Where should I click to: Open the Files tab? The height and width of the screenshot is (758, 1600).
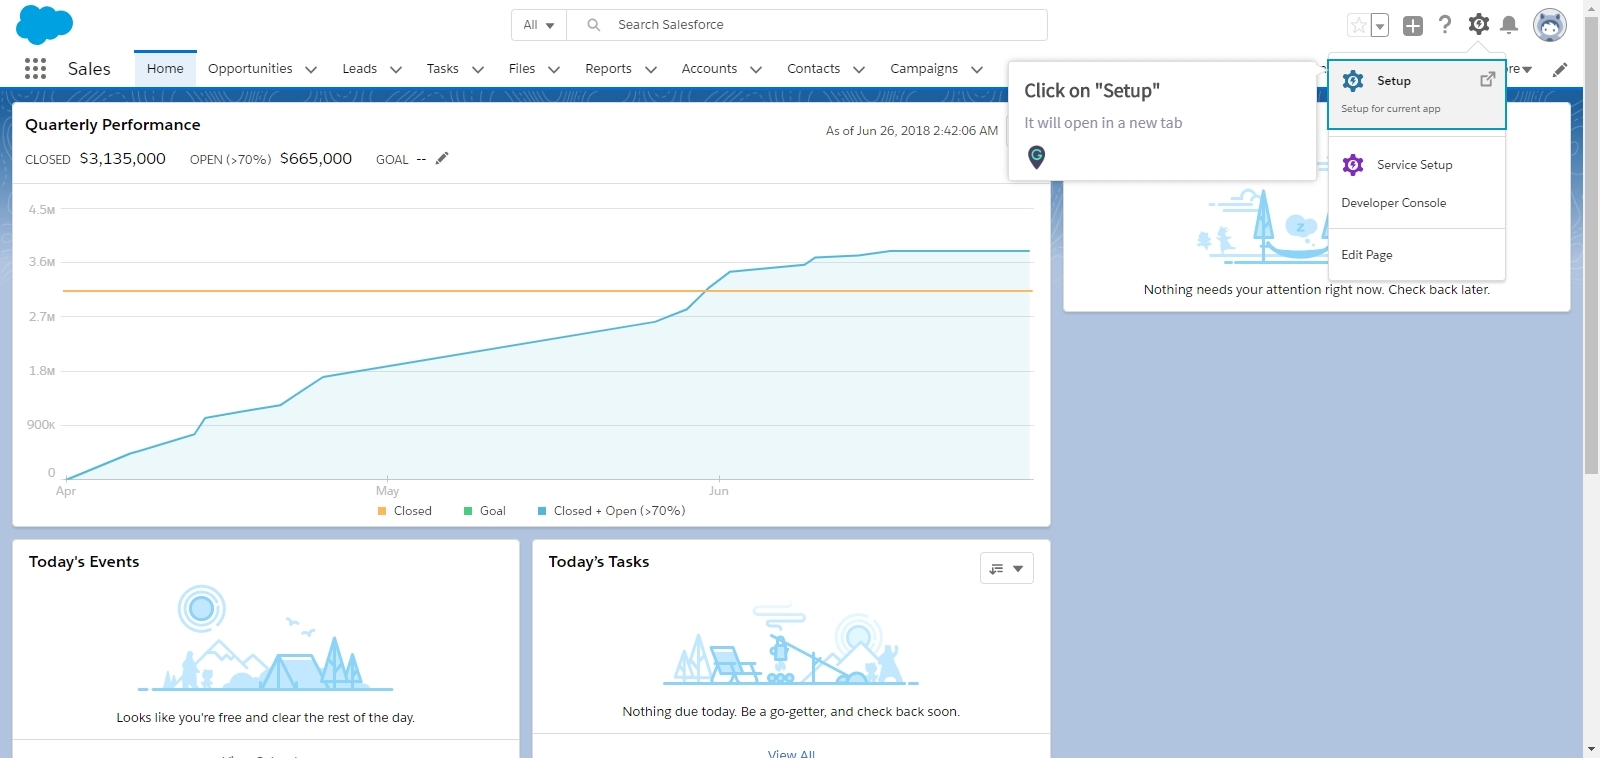[522, 69]
